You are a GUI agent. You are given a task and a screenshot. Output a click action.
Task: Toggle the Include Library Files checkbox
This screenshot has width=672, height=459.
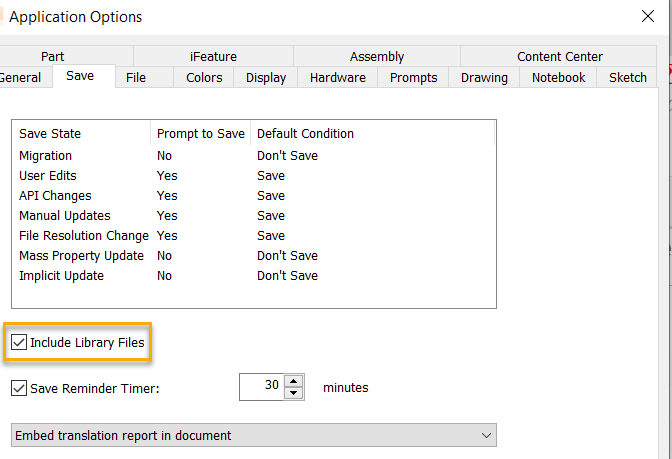click(x=19, y=343)
